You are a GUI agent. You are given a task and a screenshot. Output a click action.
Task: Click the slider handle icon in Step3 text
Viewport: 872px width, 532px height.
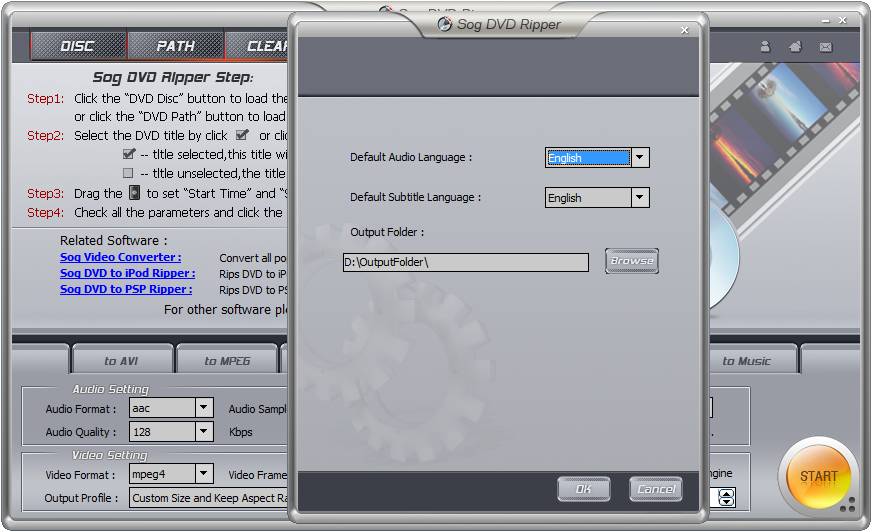[135, 192]
